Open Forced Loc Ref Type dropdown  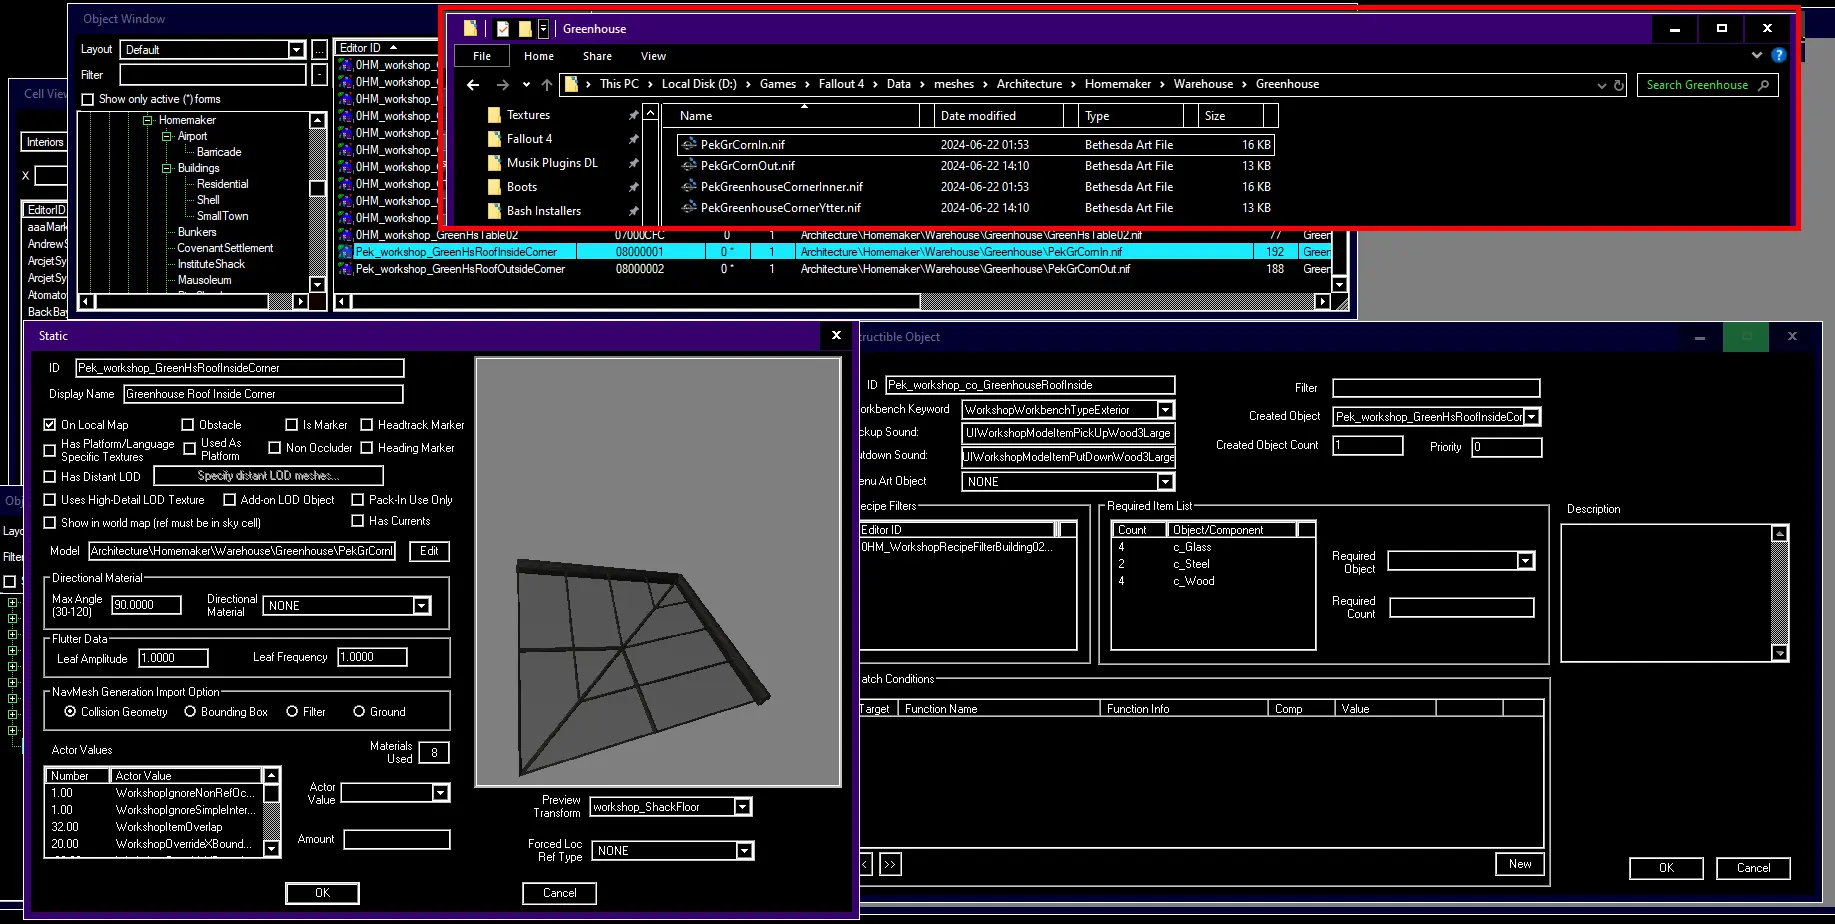click(x=744, y=851)
